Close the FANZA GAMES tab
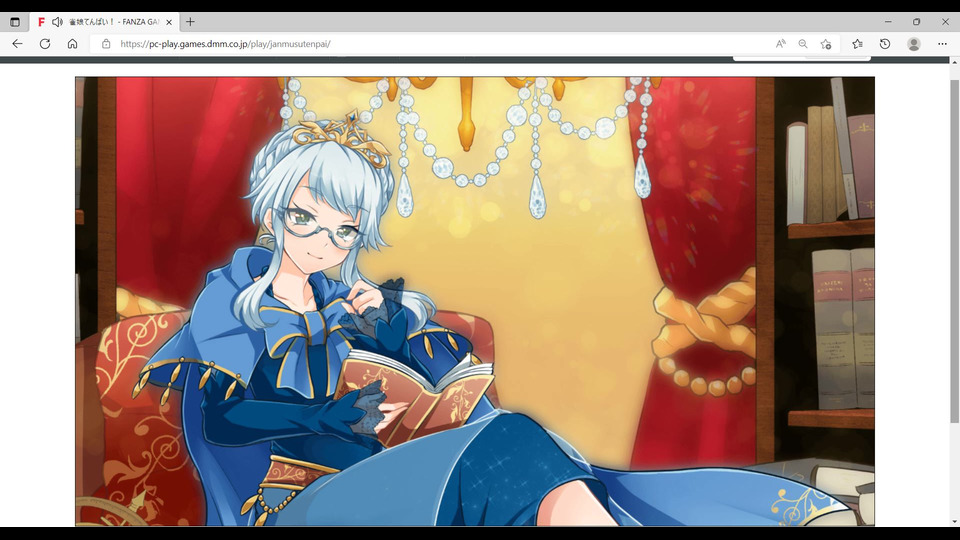Screen dimensions: 960x540 pyautogui.click(x=169, y=22)
